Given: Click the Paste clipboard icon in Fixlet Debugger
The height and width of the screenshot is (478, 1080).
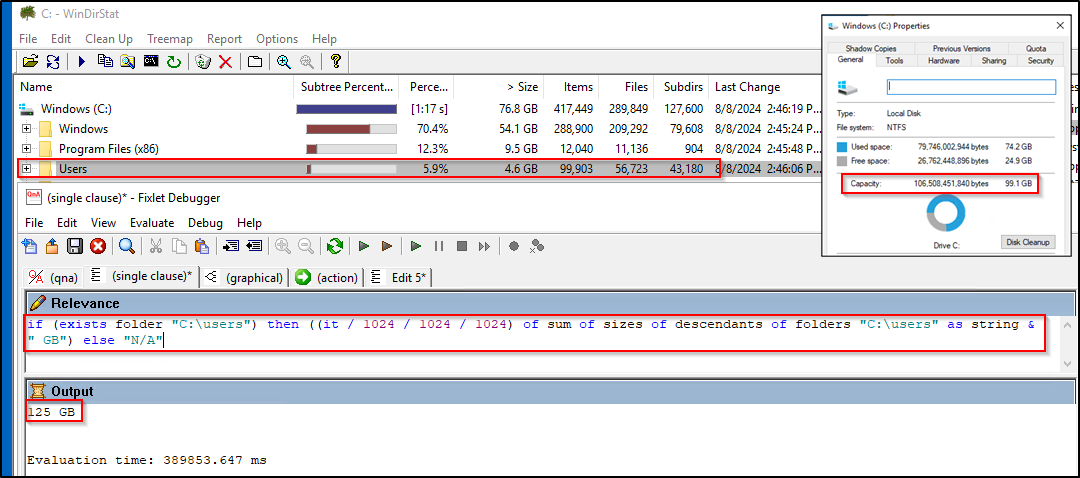Looking at the screenshot, I should click(201, 246).
